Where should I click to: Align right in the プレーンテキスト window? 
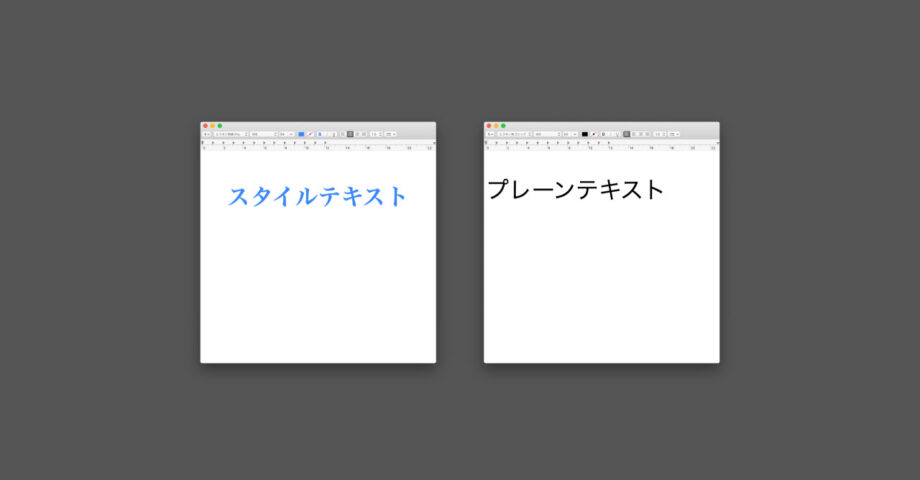click(x=641, y=134)
